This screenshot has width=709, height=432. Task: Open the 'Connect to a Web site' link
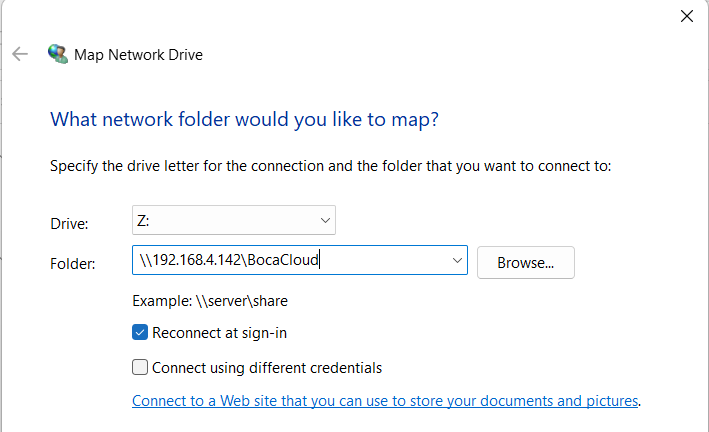(x=385, y=401)
